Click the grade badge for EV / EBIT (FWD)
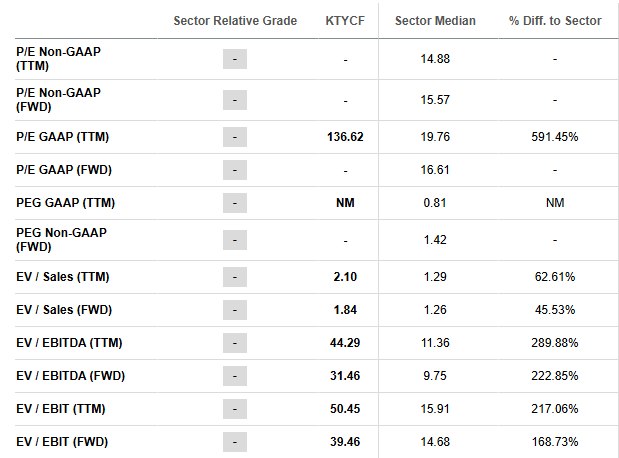Image resolution: width=619 pixels, height=458 pixels. click(235, 442)
